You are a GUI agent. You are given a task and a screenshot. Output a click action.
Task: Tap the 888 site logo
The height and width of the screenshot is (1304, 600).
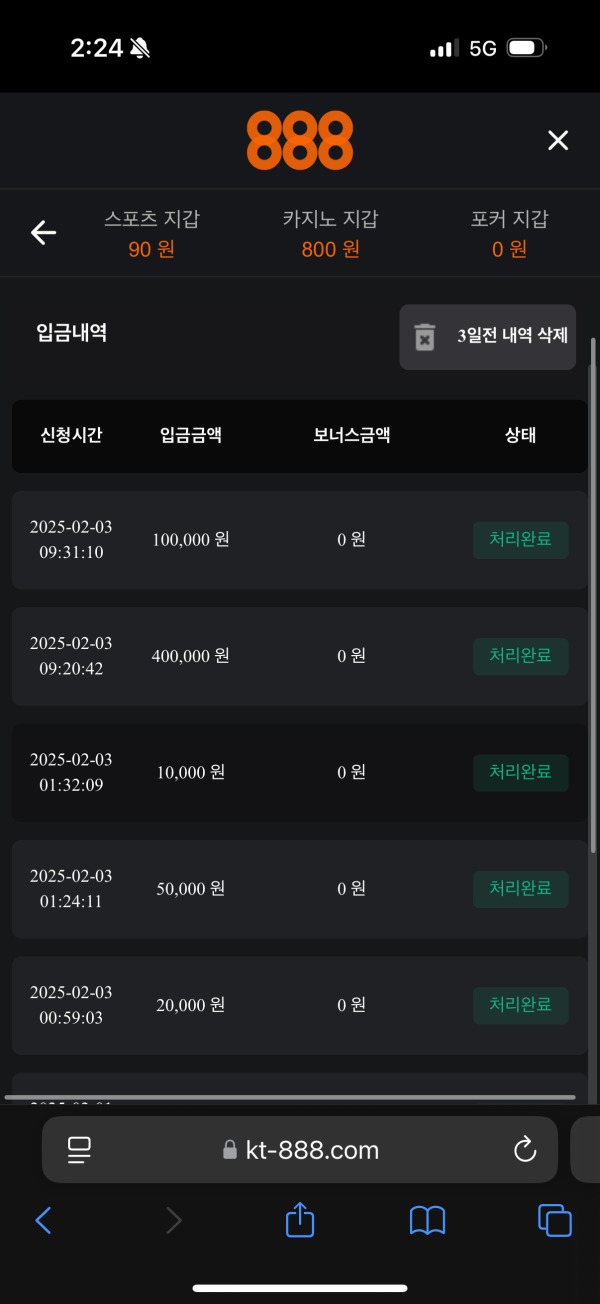coord(300,139)
